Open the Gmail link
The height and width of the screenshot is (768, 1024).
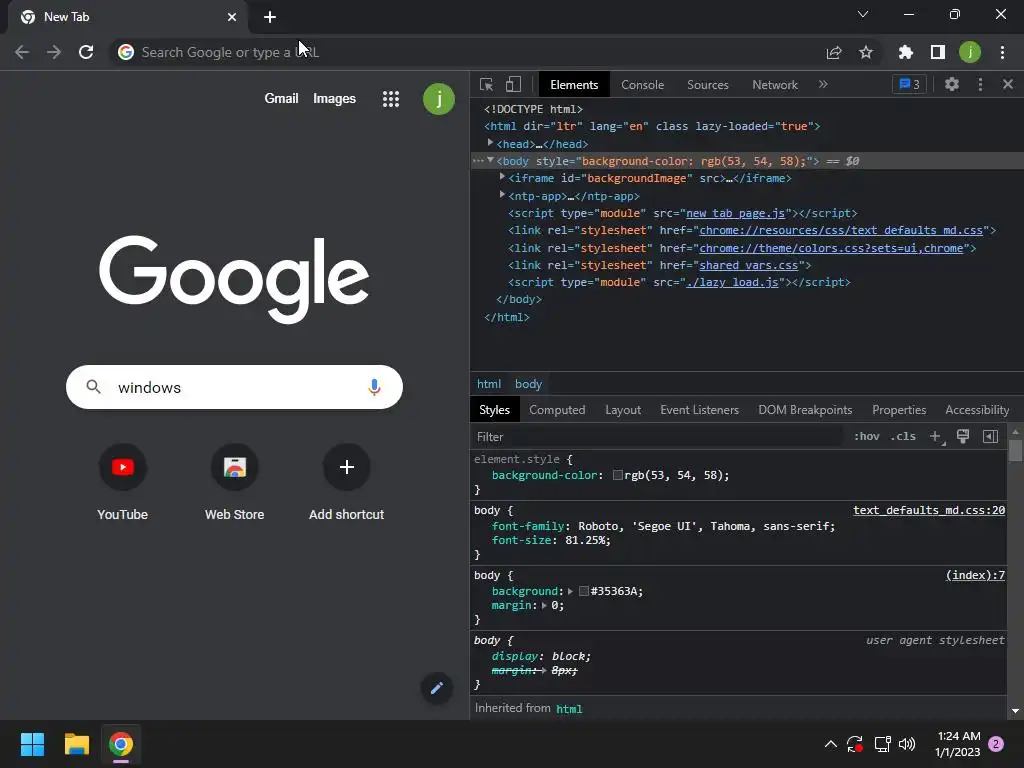(x=281, y=99)
